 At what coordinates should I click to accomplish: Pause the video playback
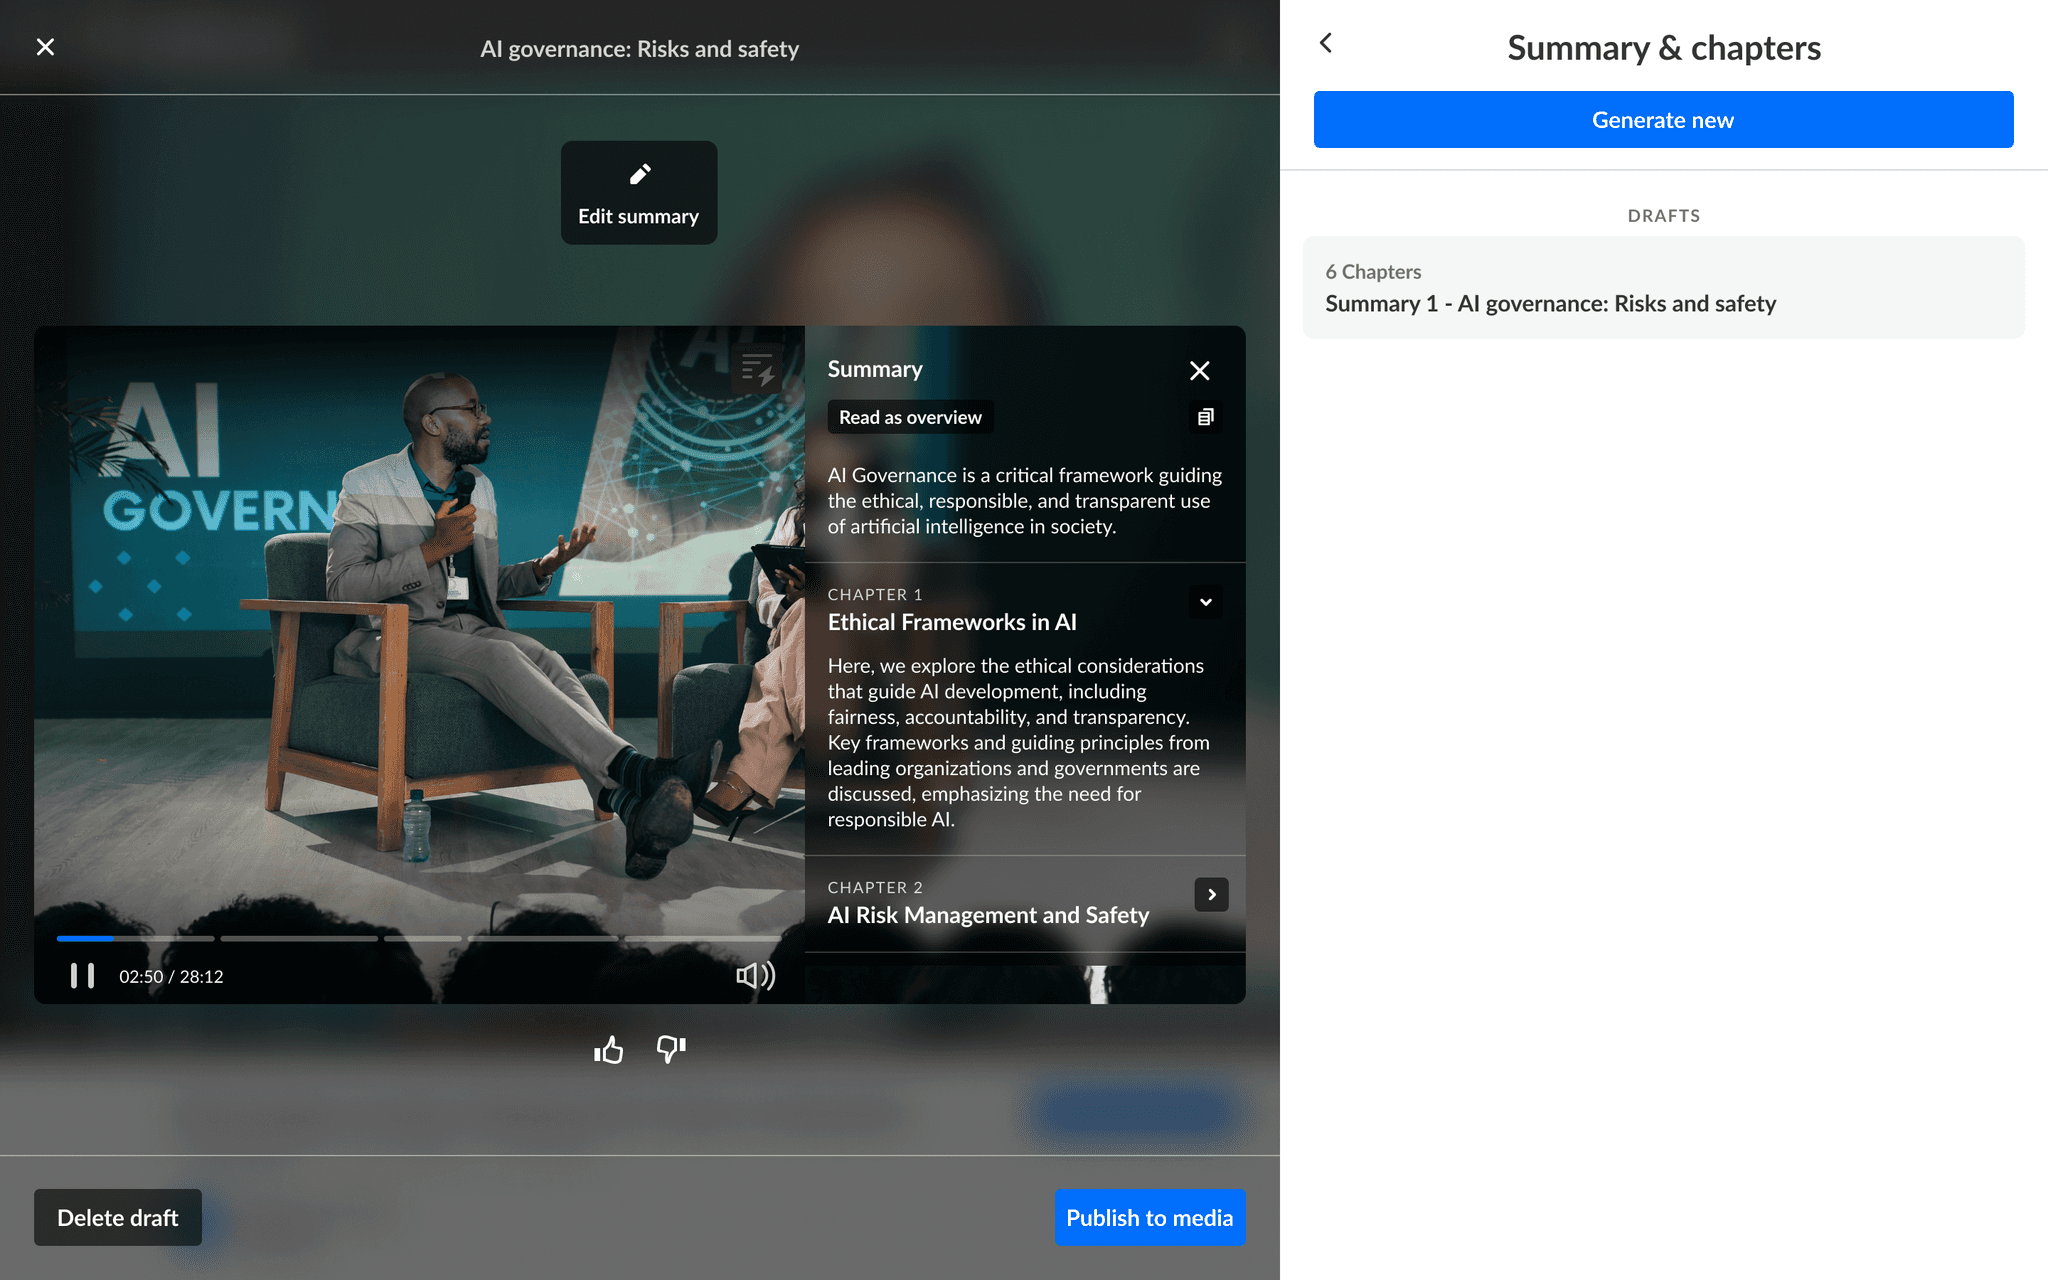coord(82,976)
